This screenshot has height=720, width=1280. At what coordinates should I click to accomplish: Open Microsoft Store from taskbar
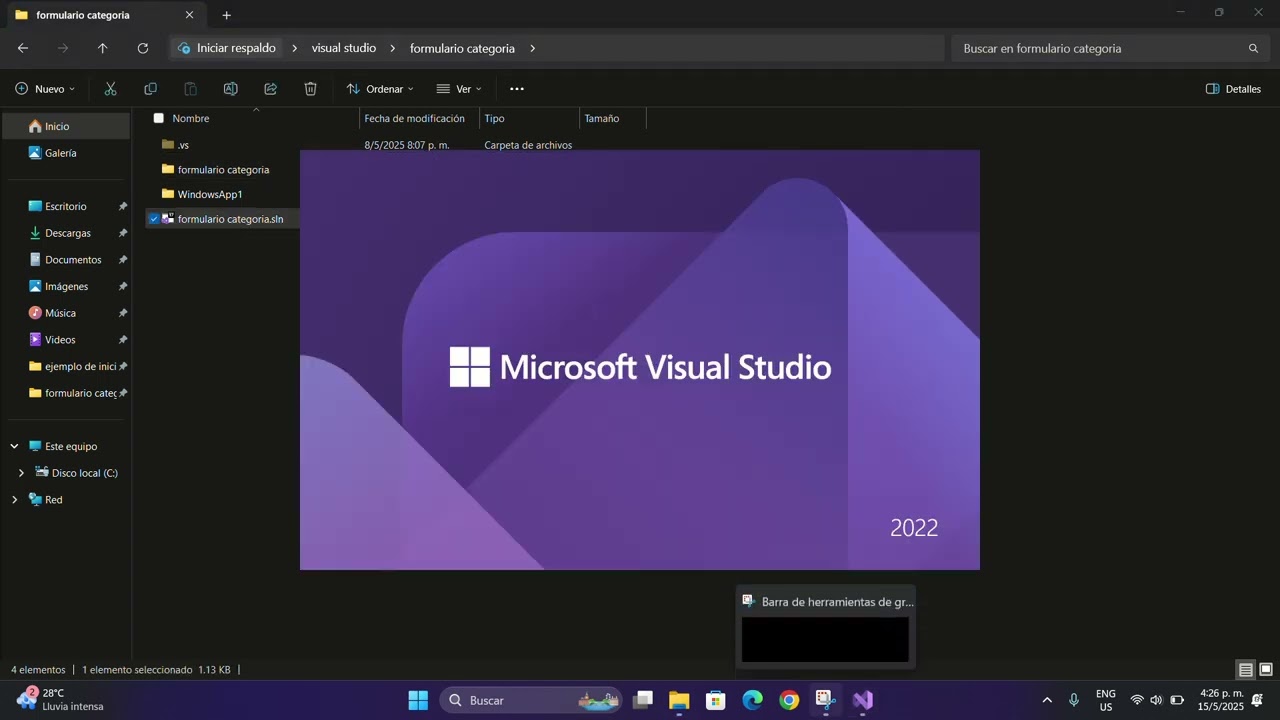pos(716,700)
